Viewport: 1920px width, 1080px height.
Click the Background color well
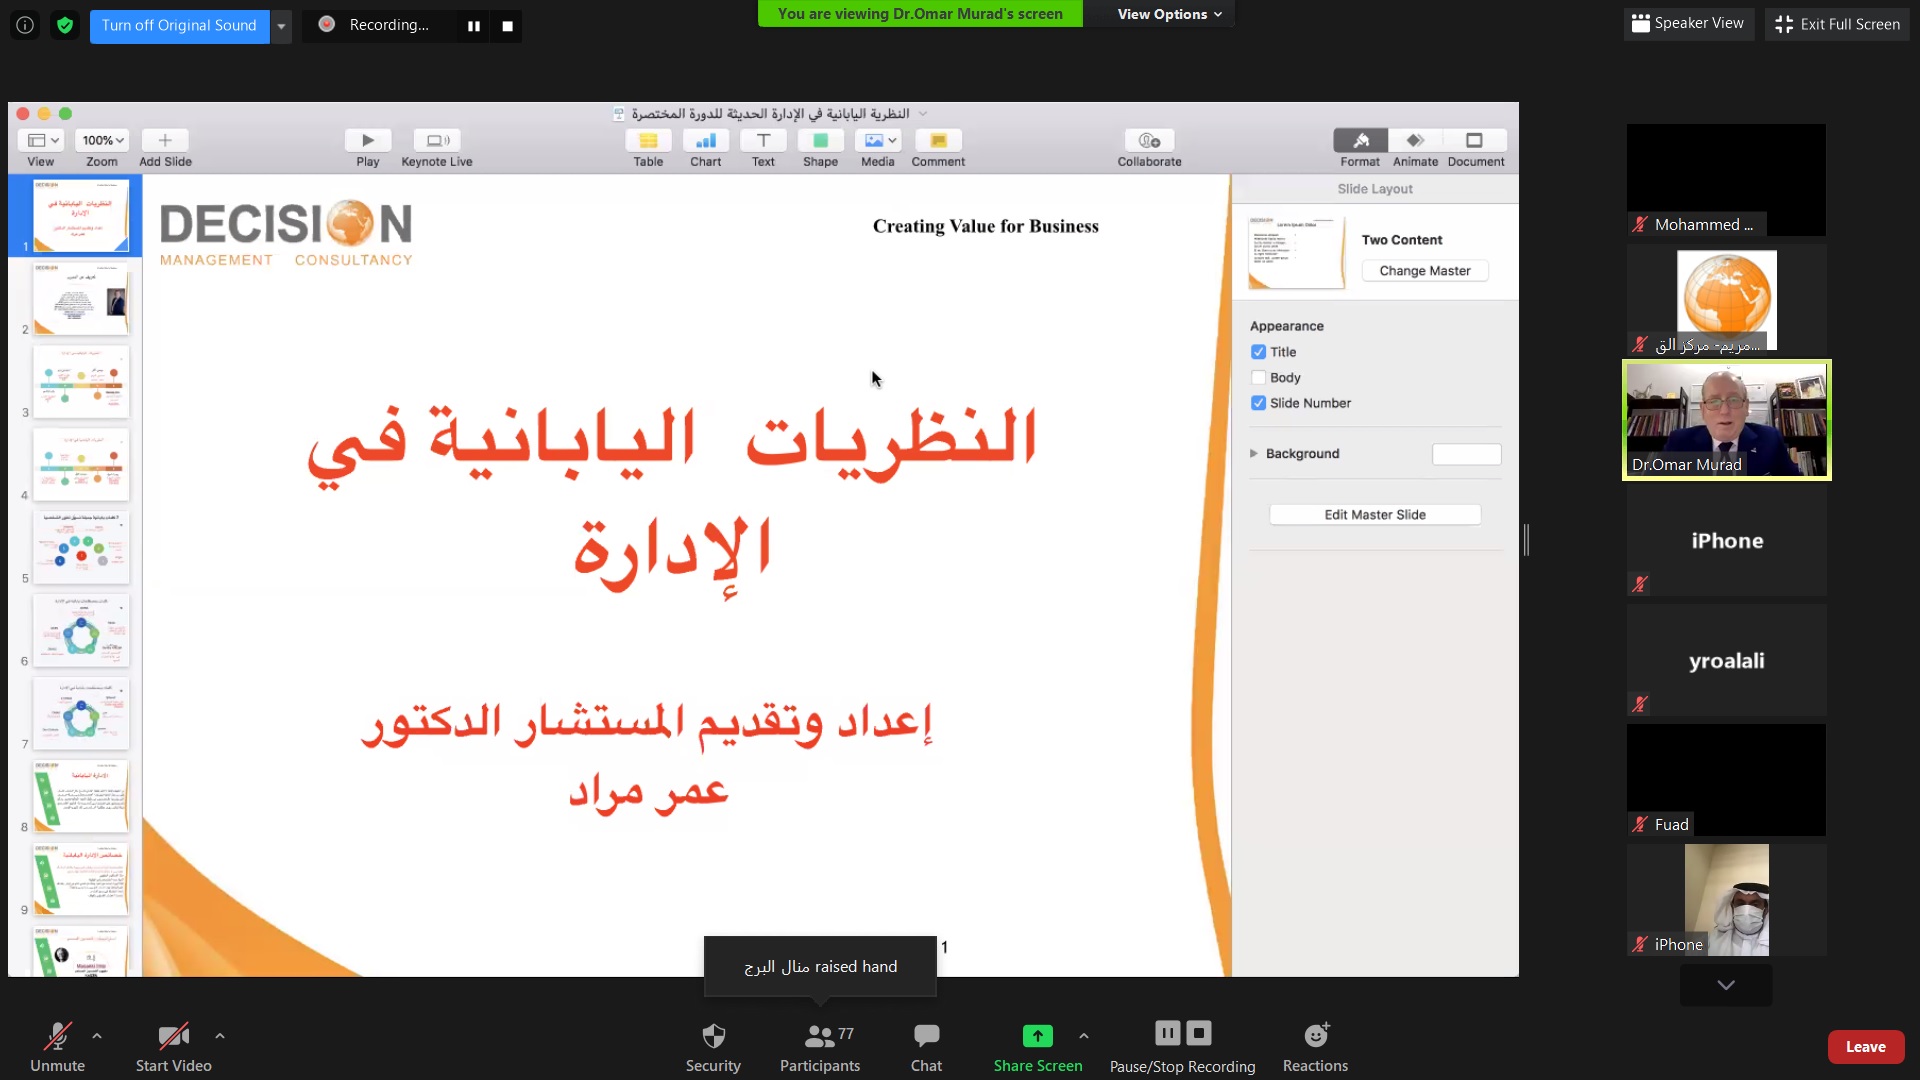tap(1466, 454)
